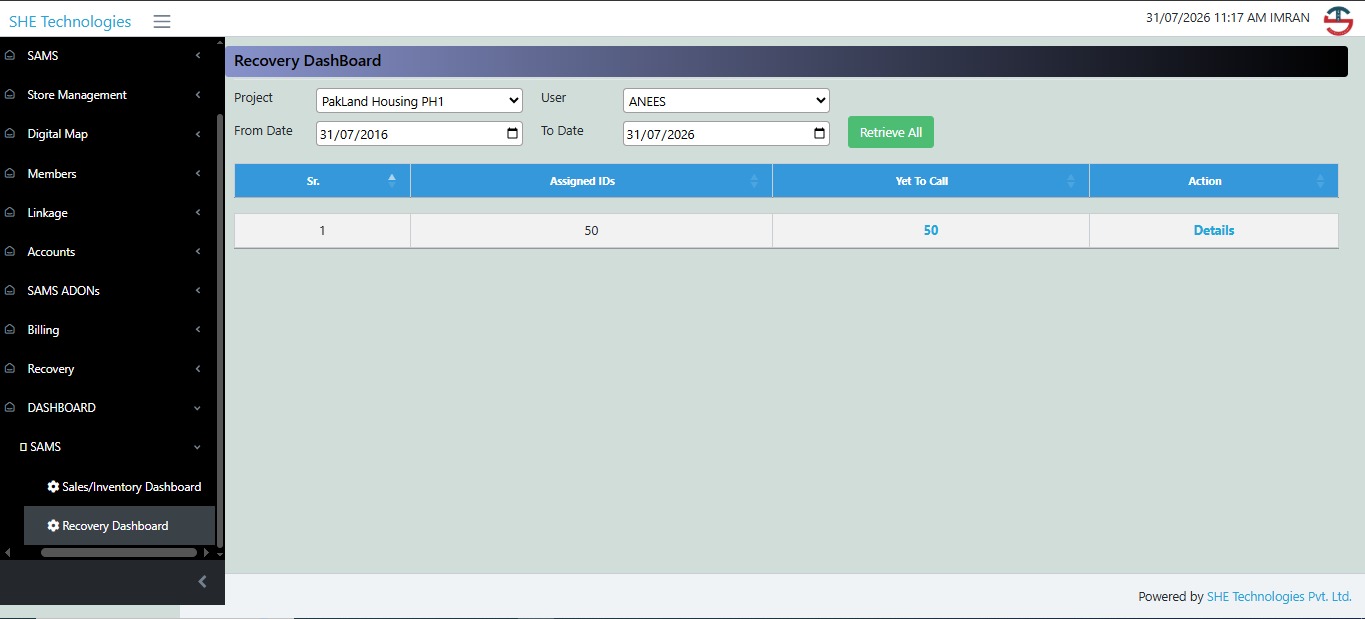The width and height of the screenshot is (1365, 619).
Task: Click gear icon beside Sales/Inventory Dashboard
Action: click(x=54, y=487)
